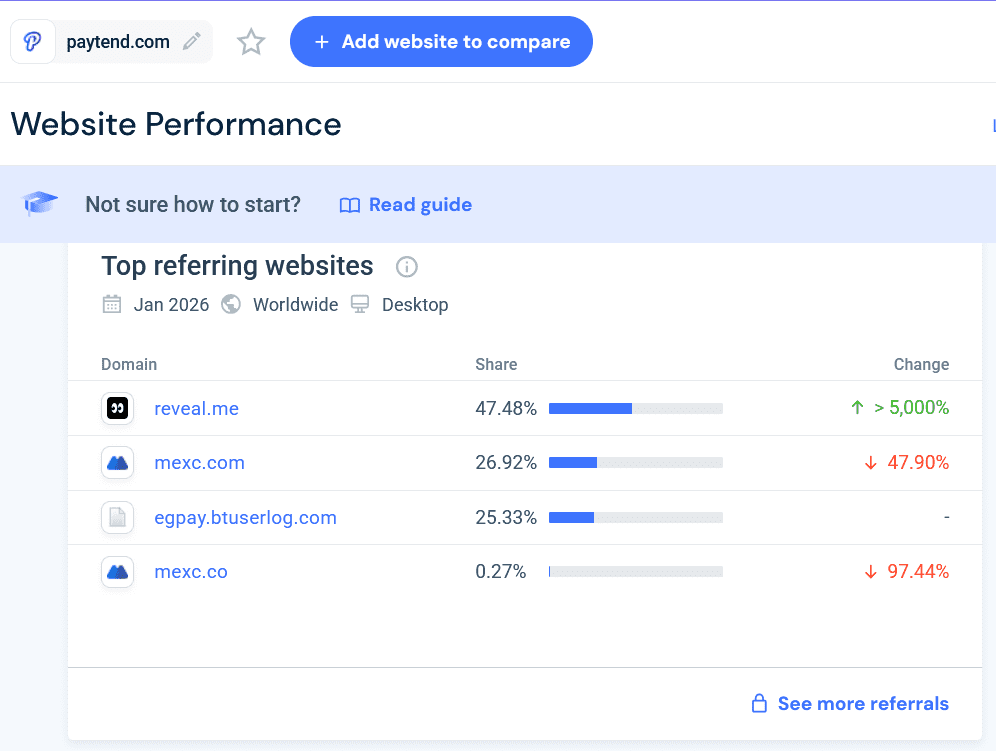Select the Domain column header
996x751 pixels.
pyautogui.click(x=129, y=364)
